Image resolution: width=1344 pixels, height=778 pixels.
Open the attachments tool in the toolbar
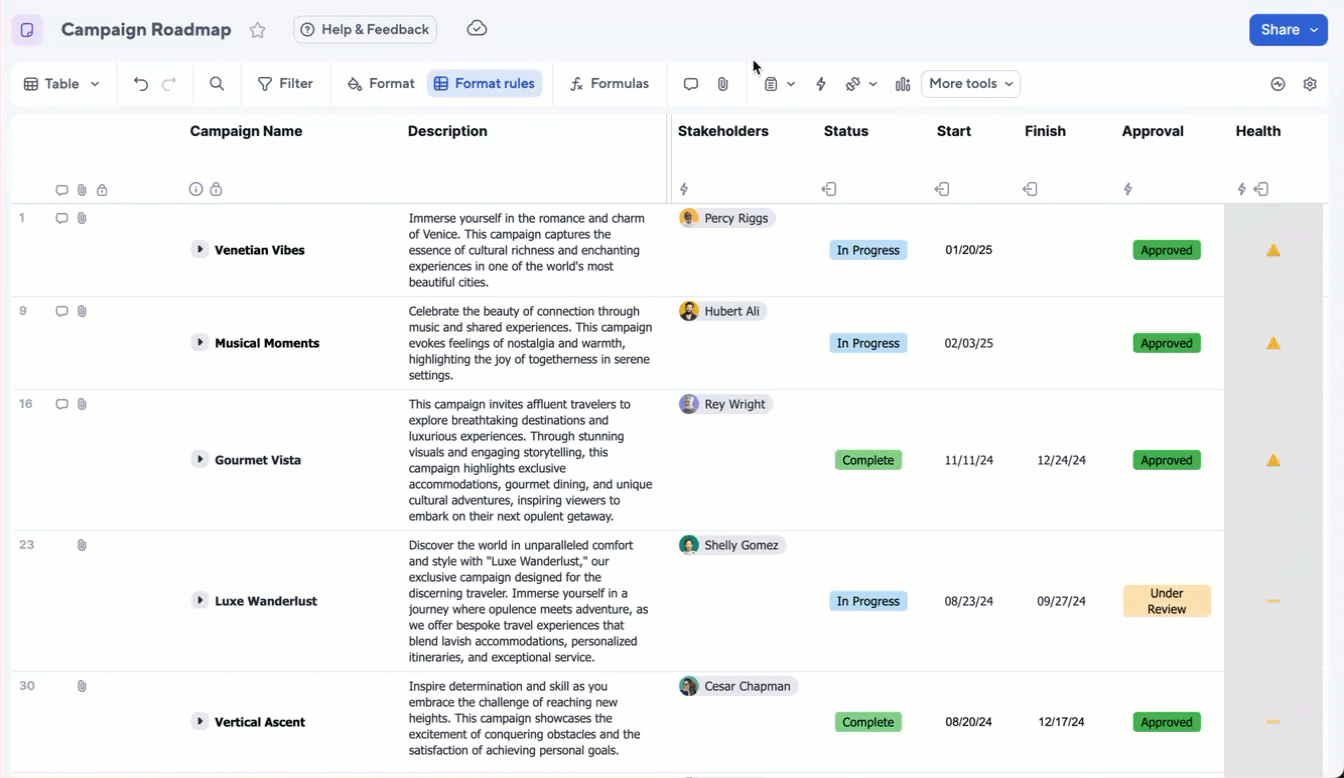(722, 83)
